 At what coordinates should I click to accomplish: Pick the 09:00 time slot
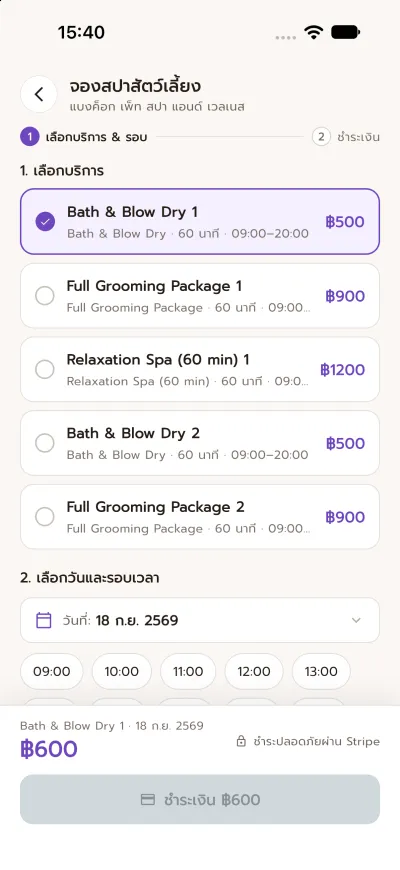pyautogui.click(x=52, y=671)
